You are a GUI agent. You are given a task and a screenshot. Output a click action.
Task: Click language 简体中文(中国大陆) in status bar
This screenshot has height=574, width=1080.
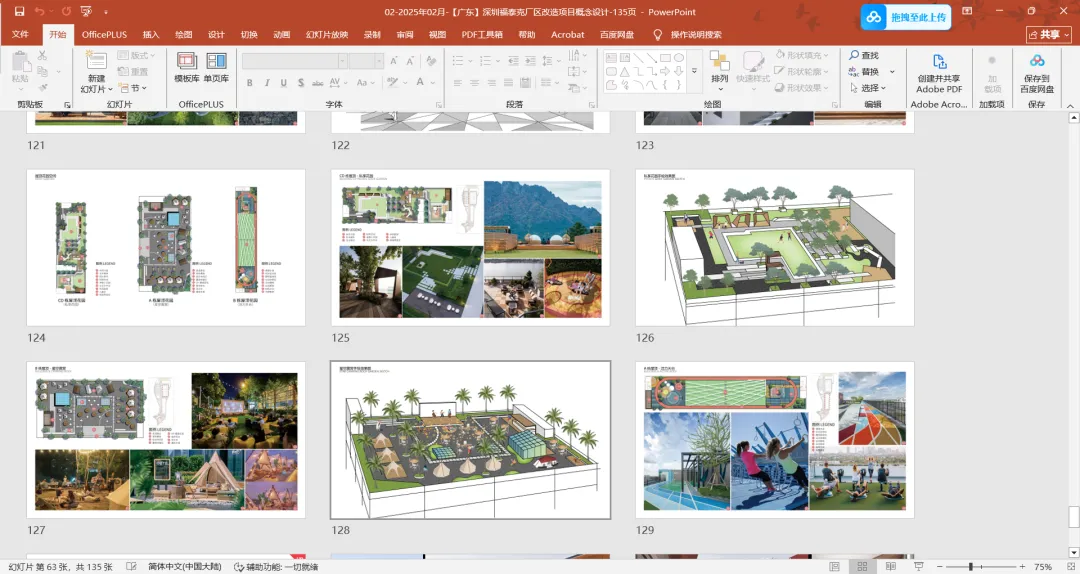[x=185, y=566]
